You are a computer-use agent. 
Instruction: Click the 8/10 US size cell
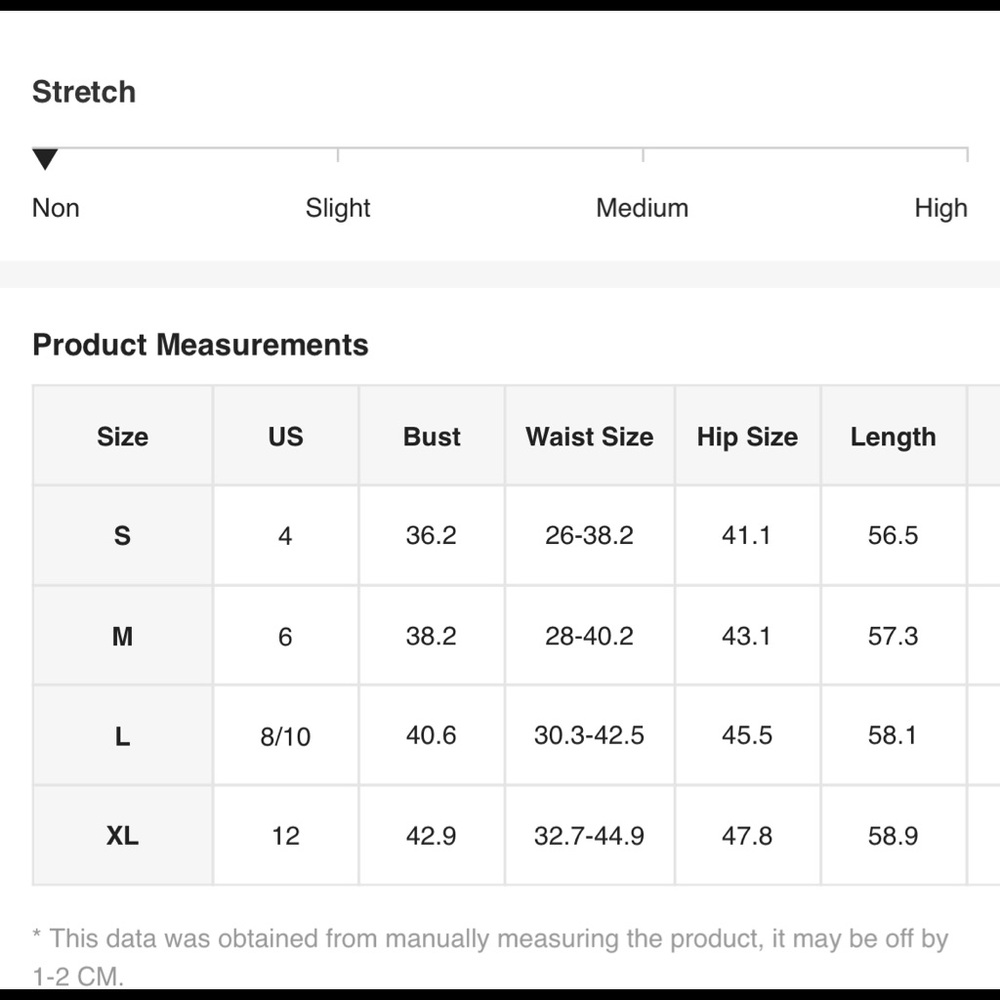pos(286,735)
